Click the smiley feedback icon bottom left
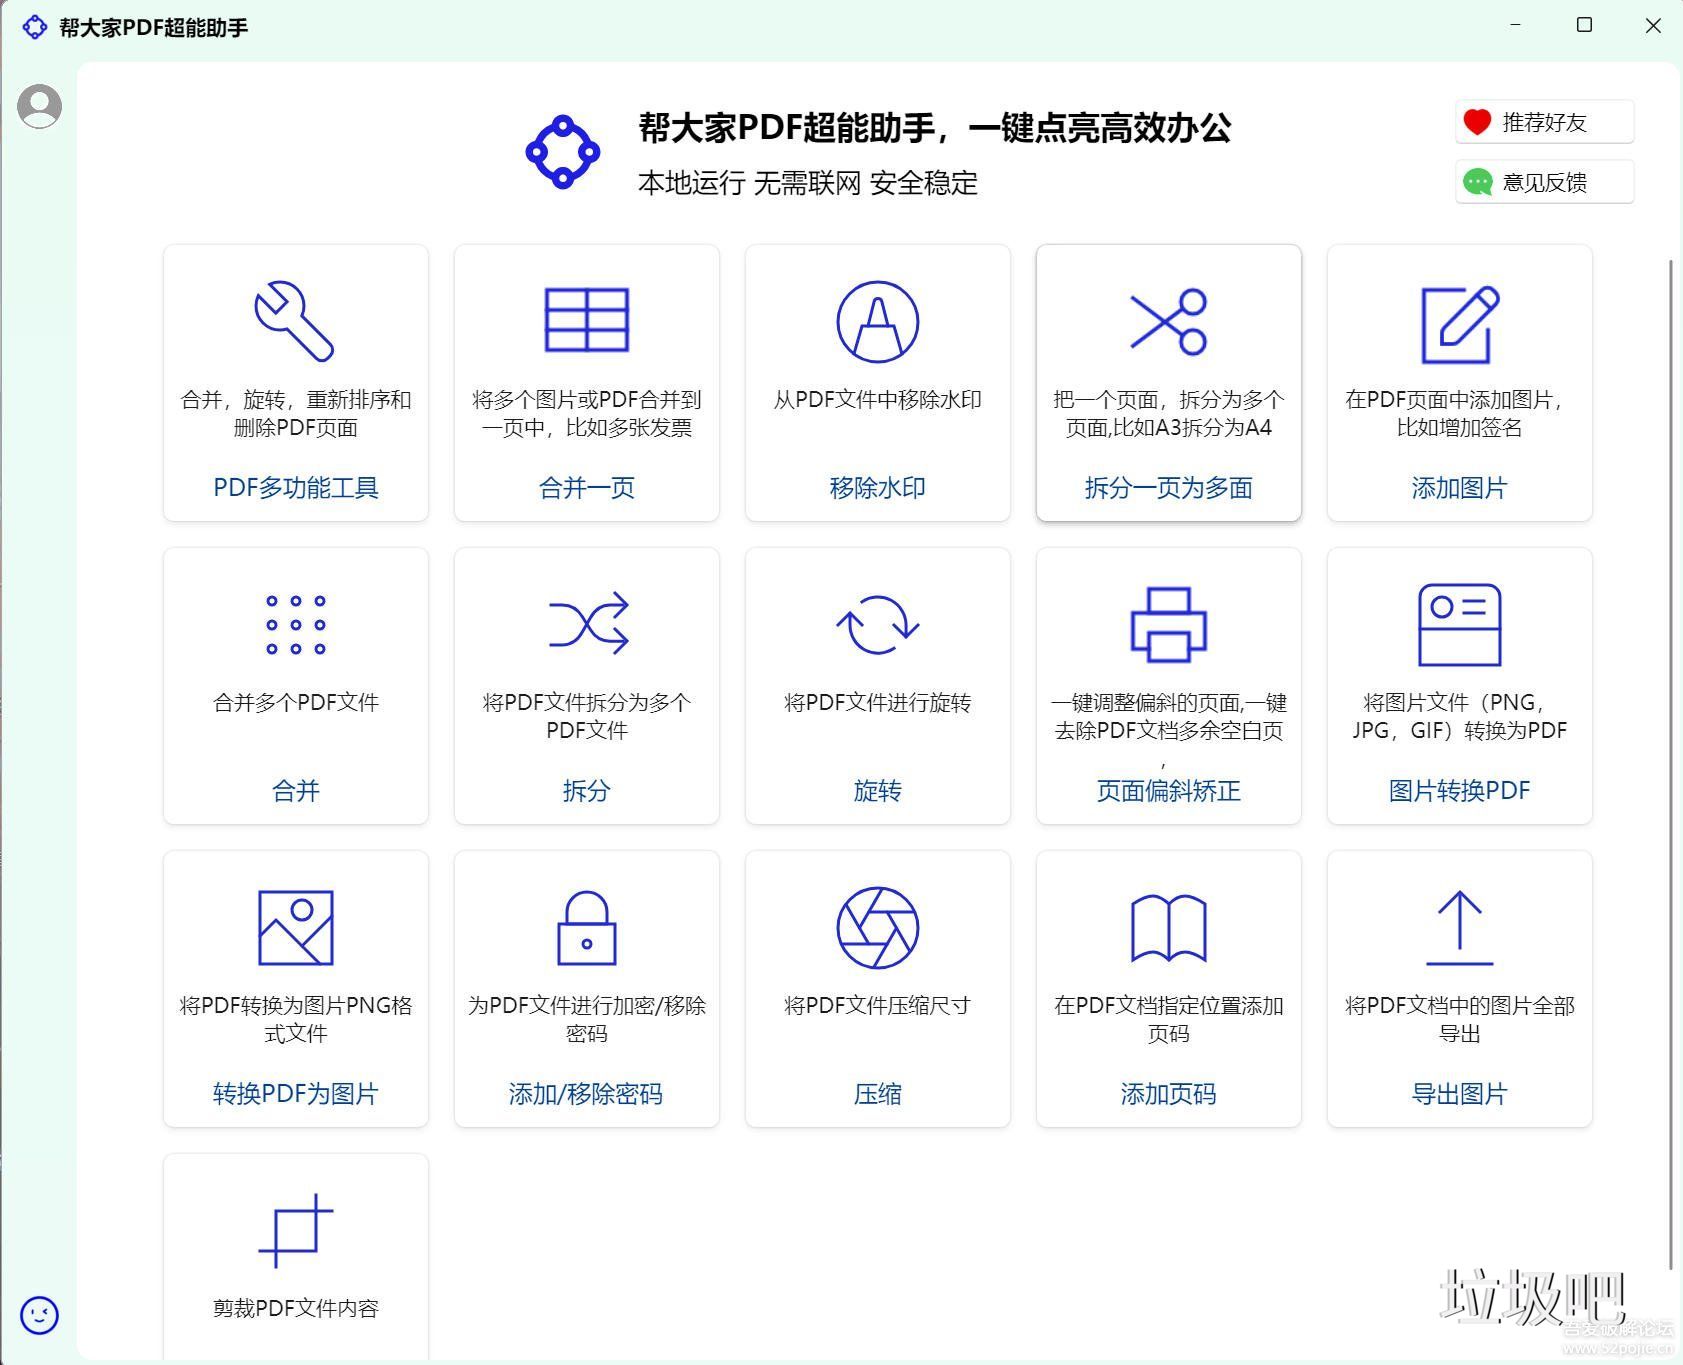Screen dimensions: 1683x1365 [x=39, y=1316]
